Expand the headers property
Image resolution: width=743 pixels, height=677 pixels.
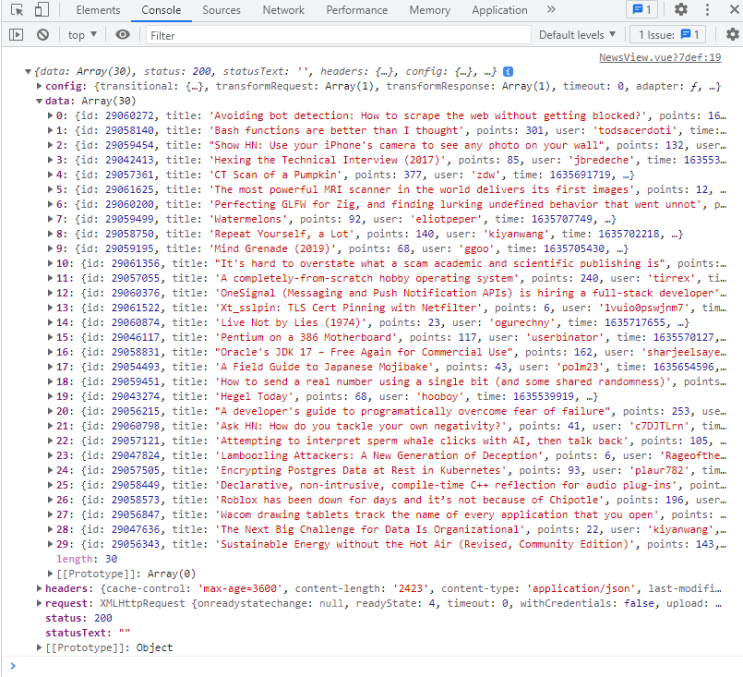(39, 588)
